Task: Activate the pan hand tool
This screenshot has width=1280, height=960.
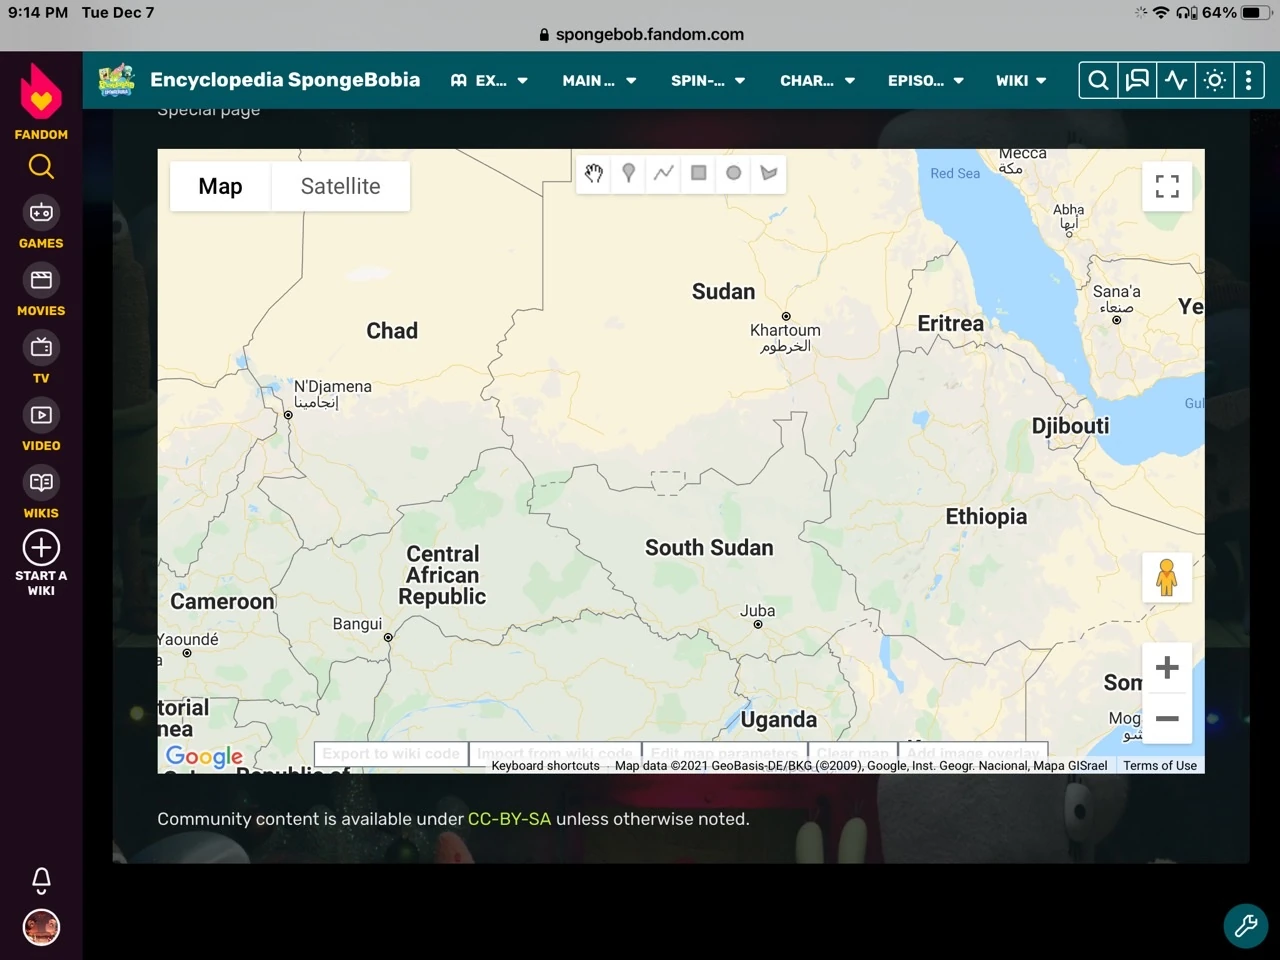Action: coord(593,173)
